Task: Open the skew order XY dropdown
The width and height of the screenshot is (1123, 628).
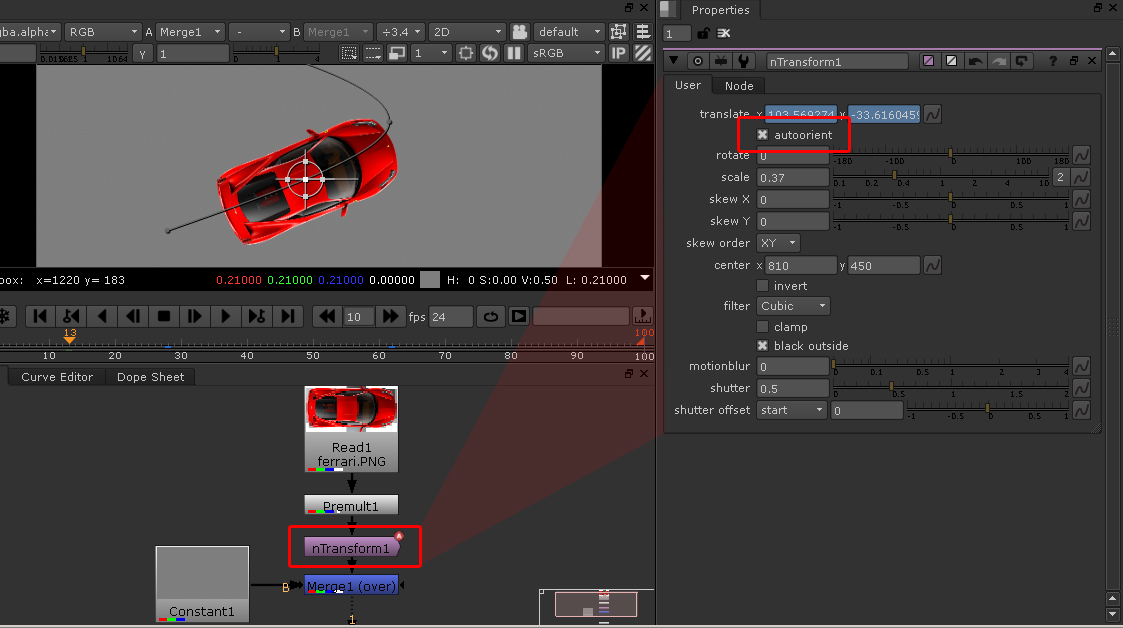Action: [x=778, y=243]
